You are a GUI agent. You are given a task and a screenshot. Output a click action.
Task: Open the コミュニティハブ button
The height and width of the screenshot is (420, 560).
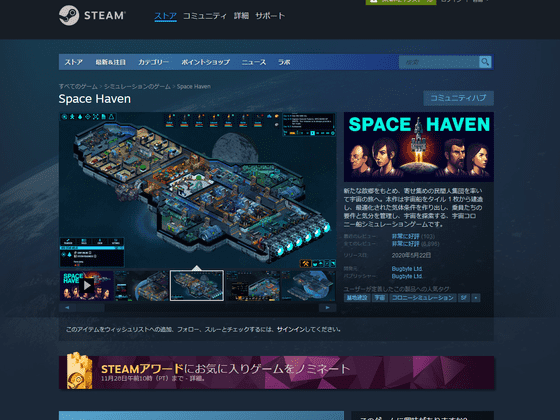[459, 98]
